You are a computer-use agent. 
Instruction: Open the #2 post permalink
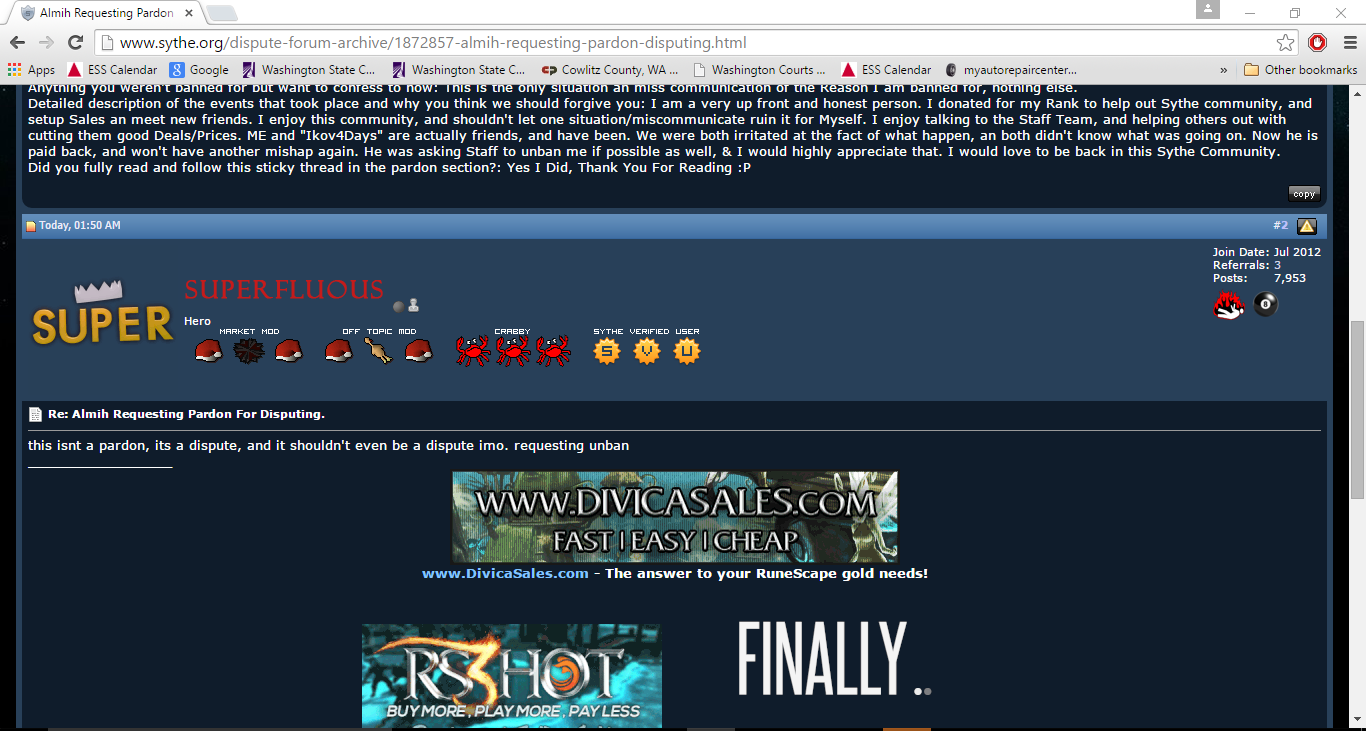click(x=1281, y=226)
